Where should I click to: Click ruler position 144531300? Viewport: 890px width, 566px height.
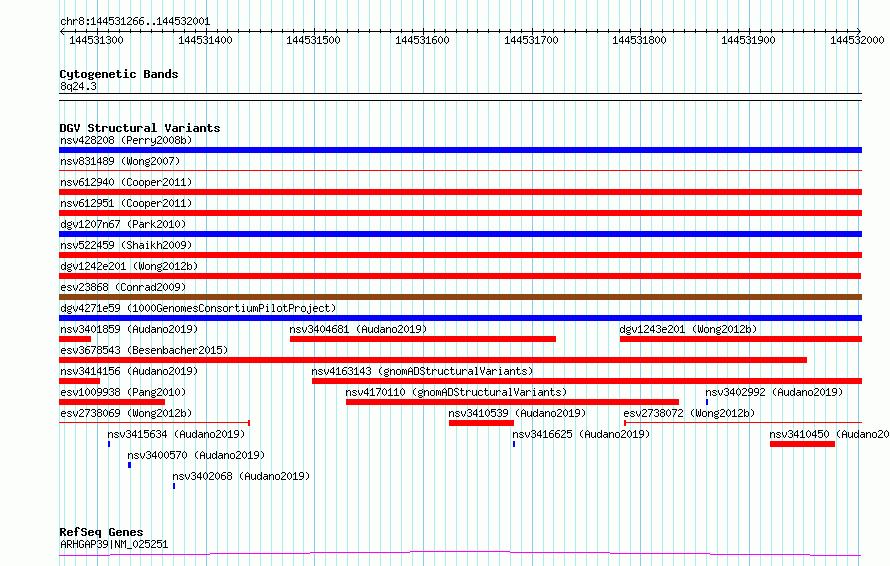[96, 40]
